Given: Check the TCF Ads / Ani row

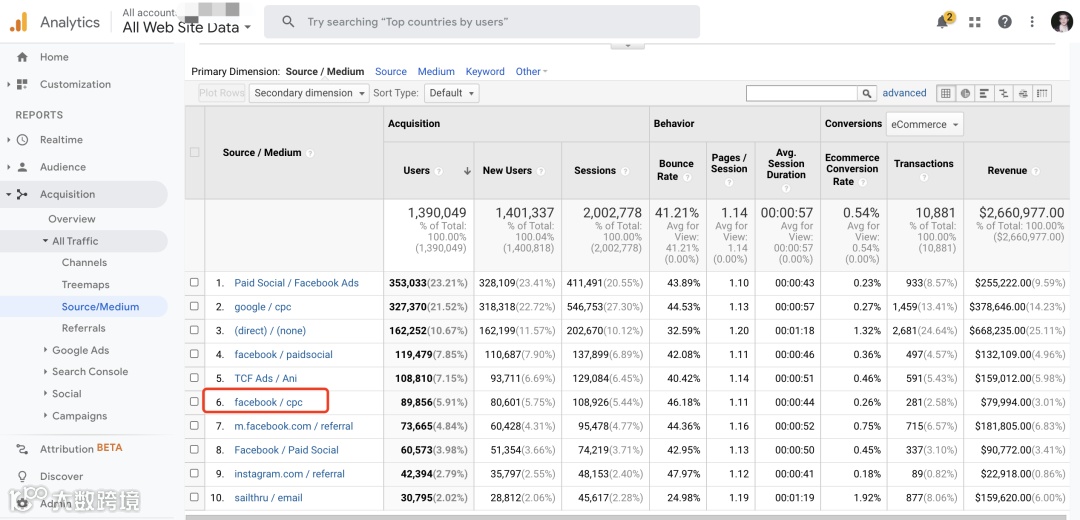Looking at the screenshot, I should point(194,378).
